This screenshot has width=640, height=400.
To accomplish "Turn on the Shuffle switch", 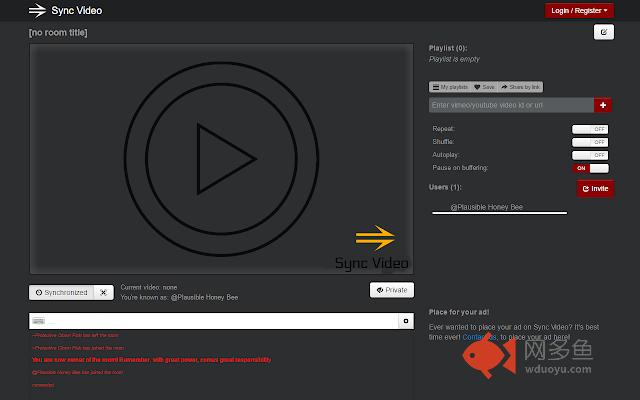I will (x=590, y=142).
